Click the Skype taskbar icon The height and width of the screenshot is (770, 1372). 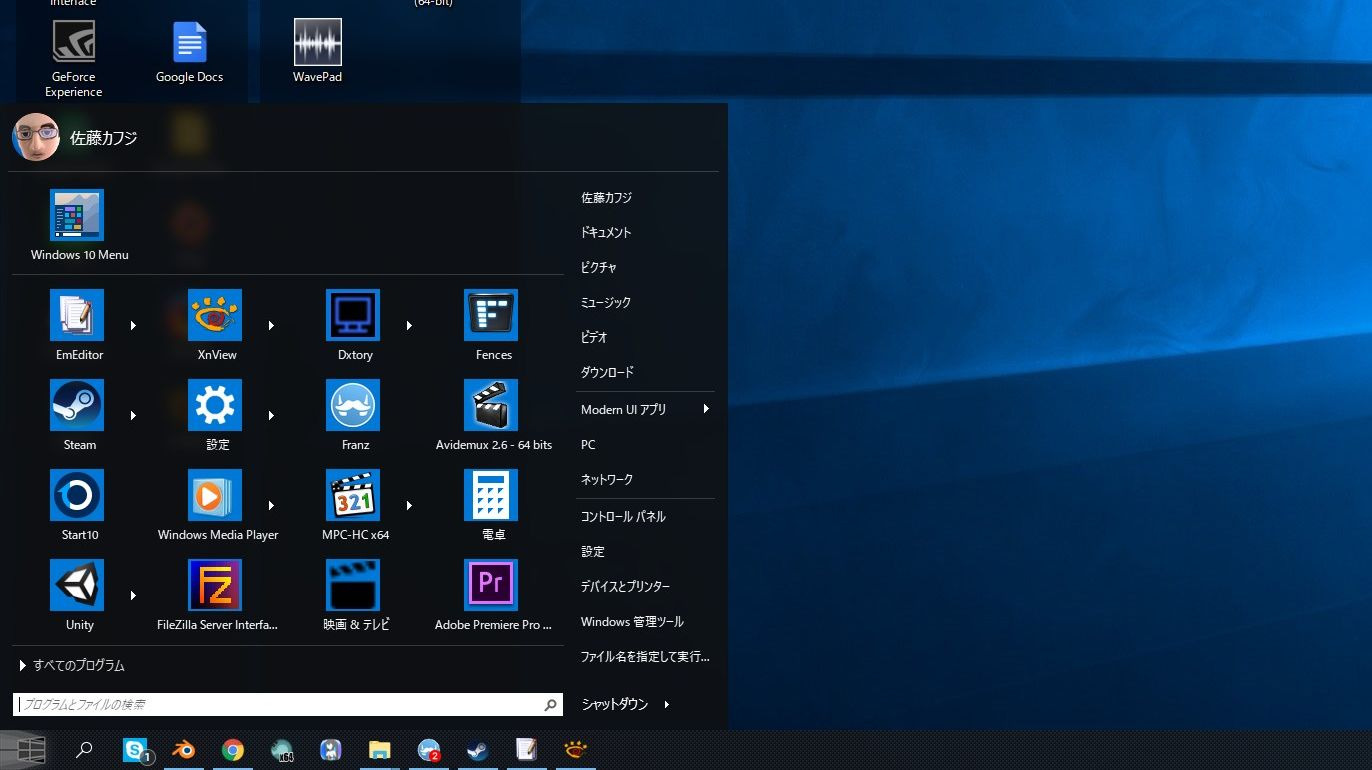click(136, 750)
